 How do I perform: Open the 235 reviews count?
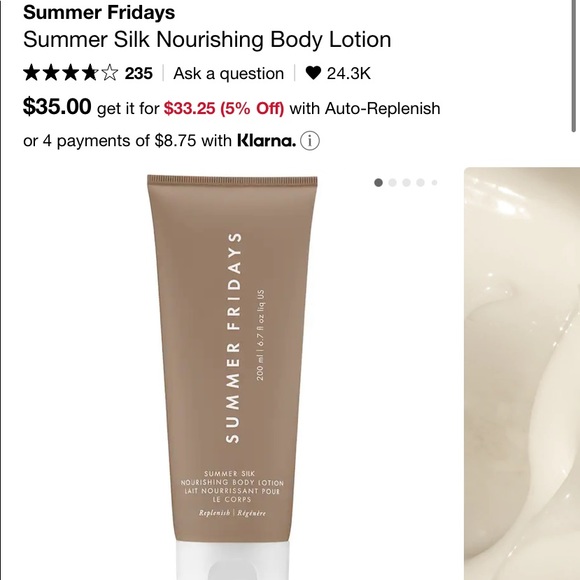(139, 73)
